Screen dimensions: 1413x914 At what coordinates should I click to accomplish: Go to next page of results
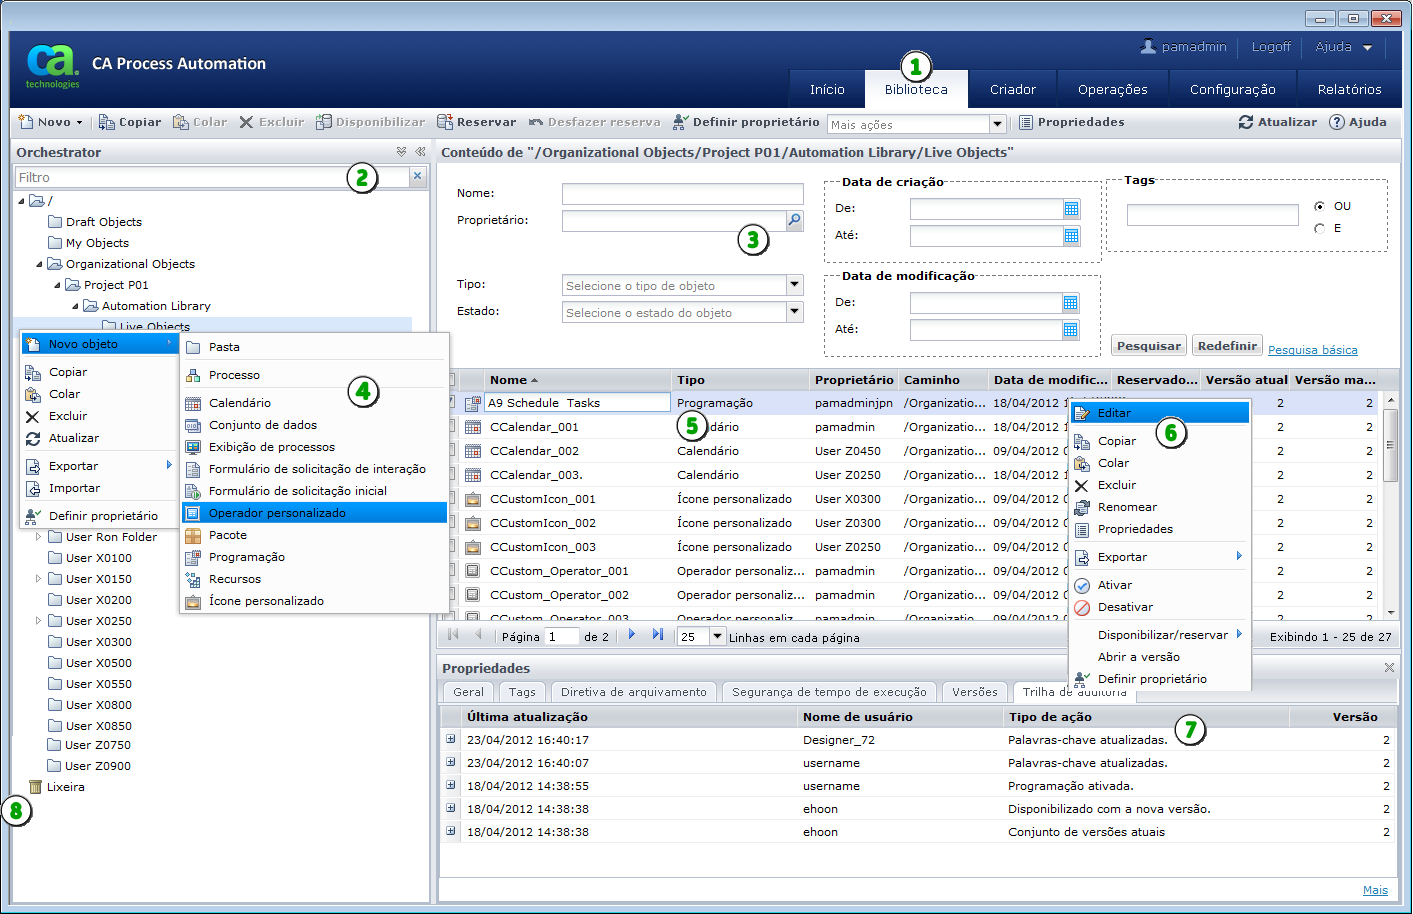click(x=632, y=635)
